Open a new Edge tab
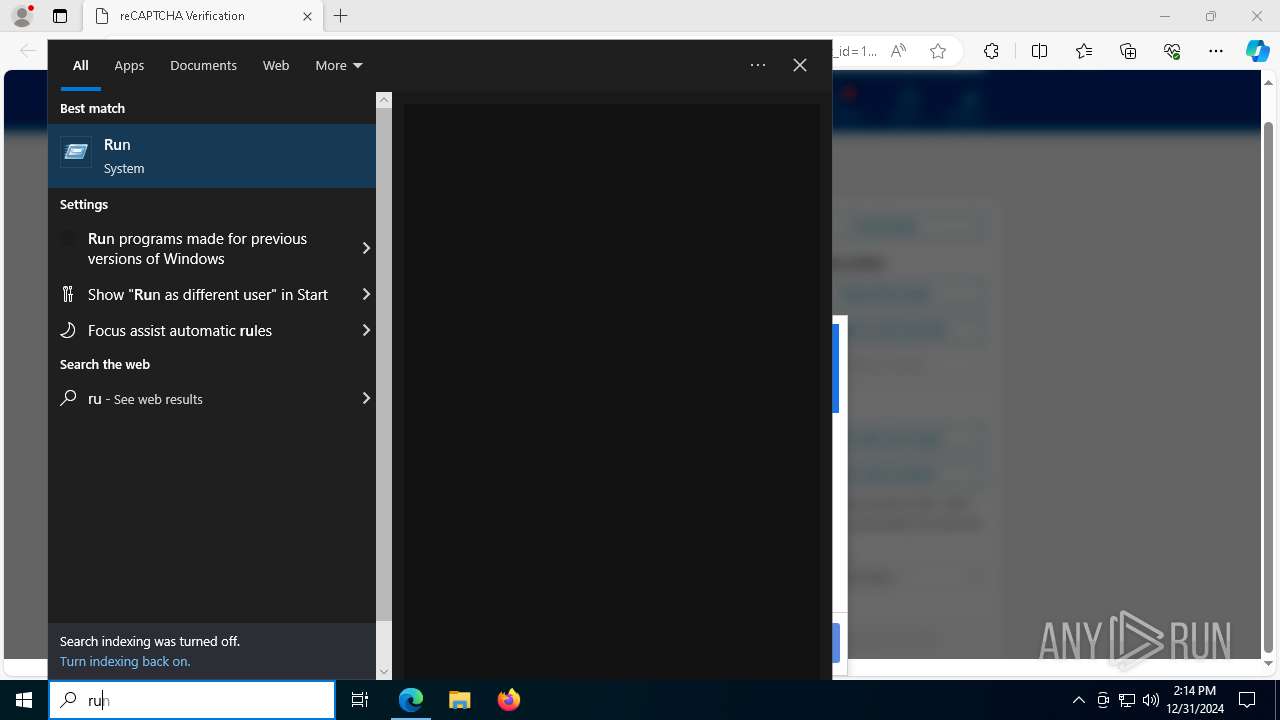1280x720 pixels. [341, 16]
